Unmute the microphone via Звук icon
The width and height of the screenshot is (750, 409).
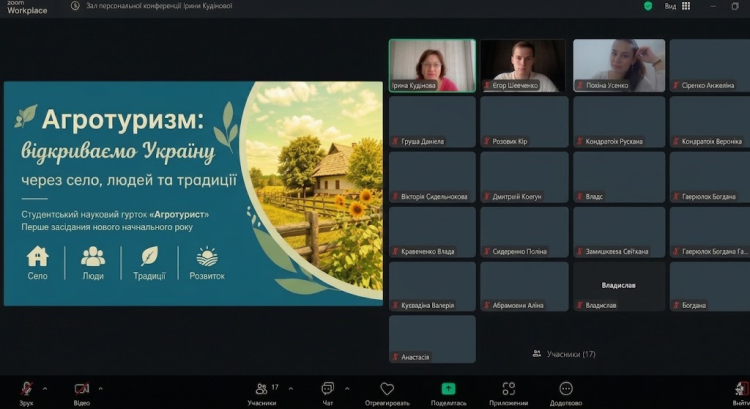coord(27,388)
